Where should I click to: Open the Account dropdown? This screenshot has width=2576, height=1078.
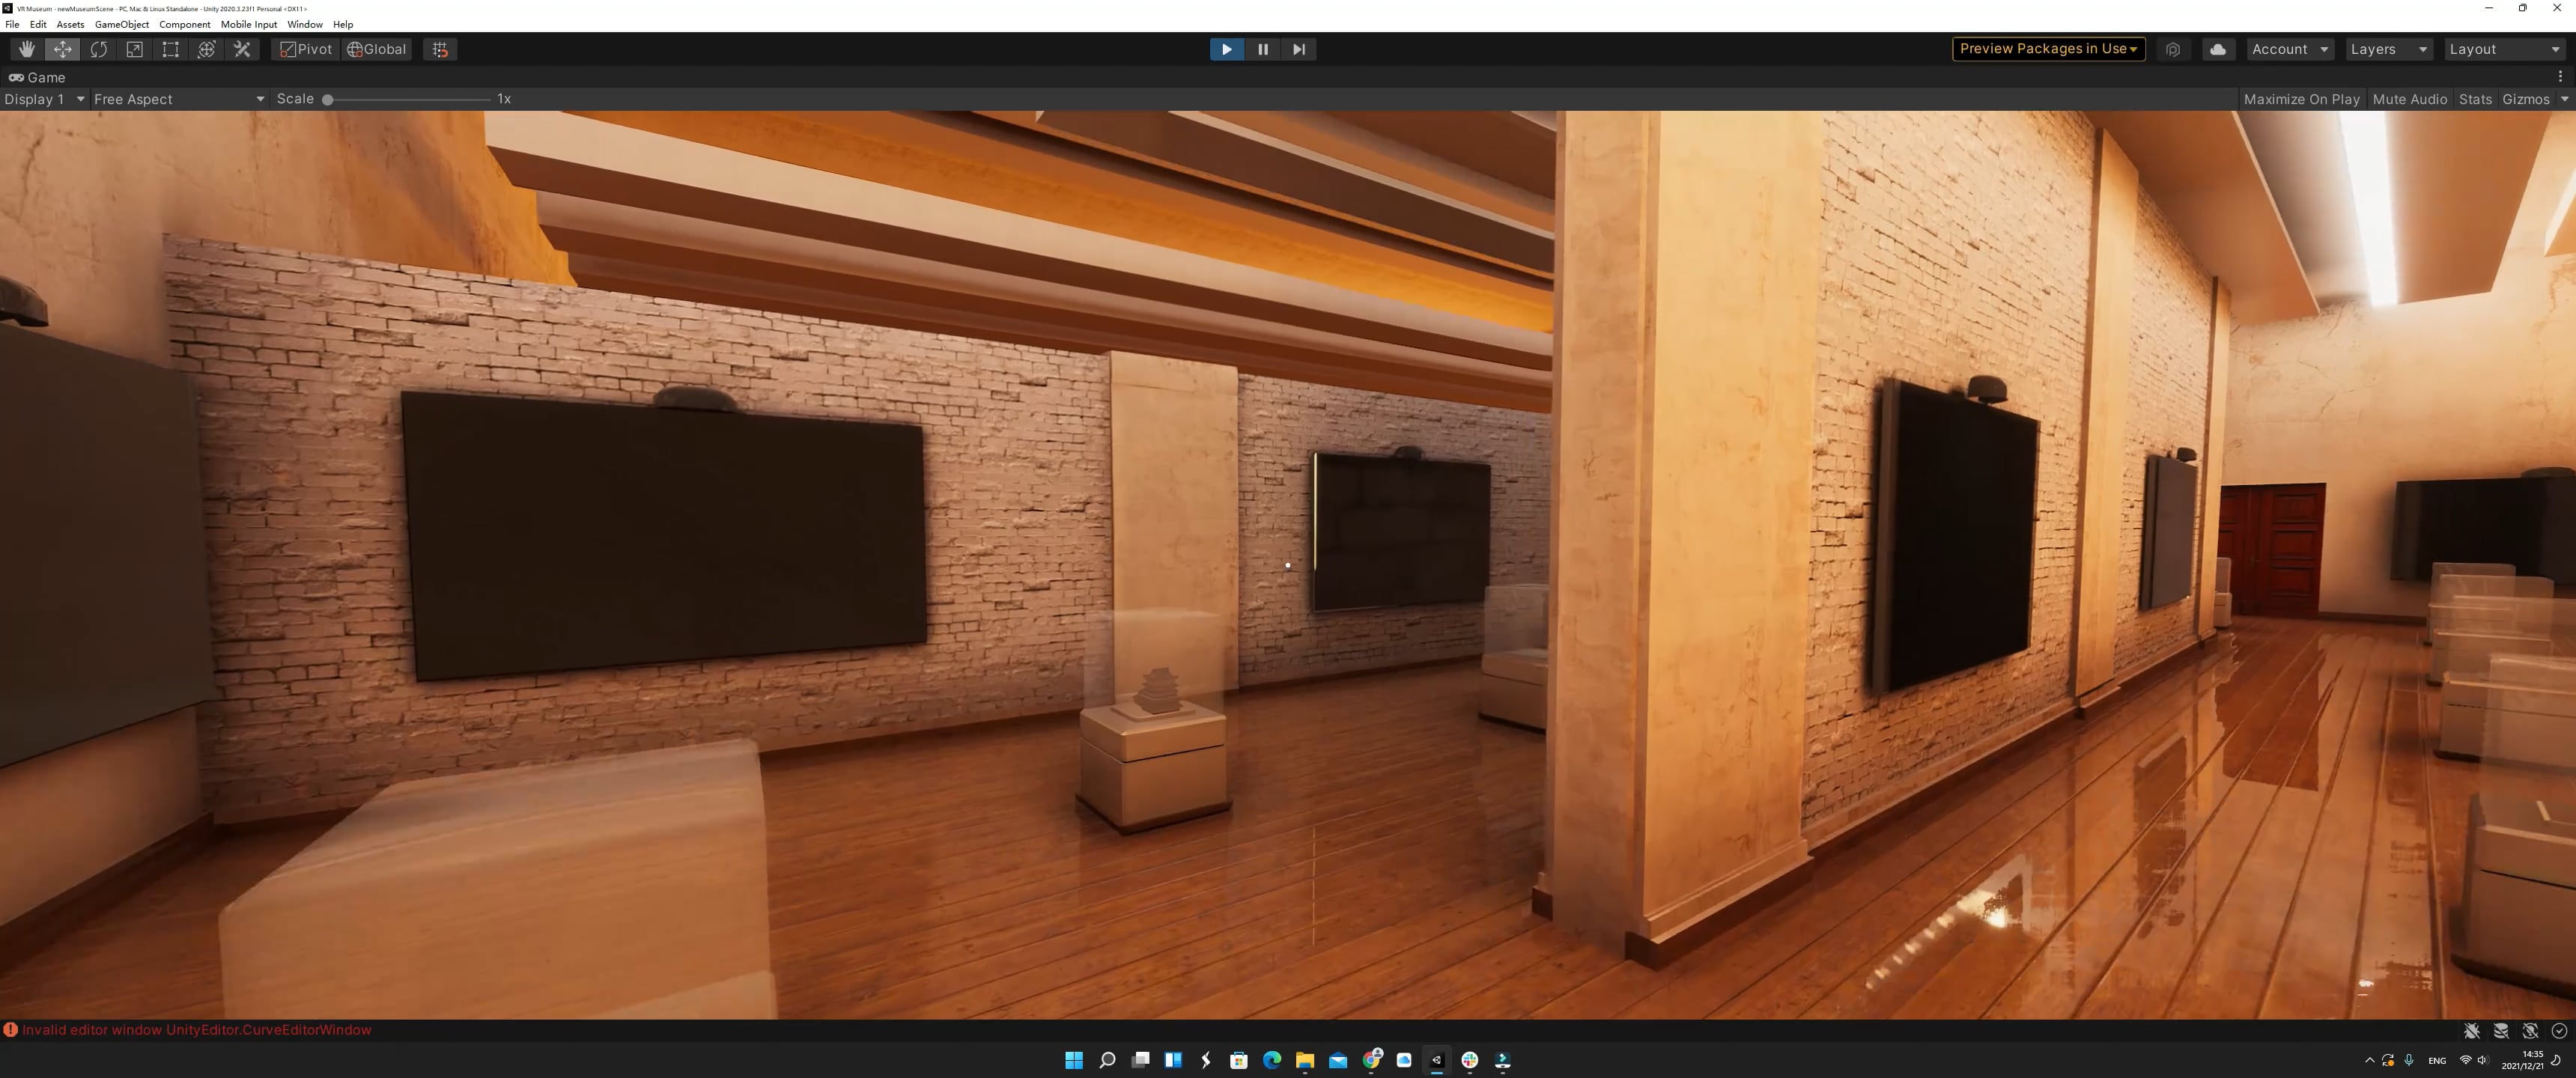pos(2290,49)
